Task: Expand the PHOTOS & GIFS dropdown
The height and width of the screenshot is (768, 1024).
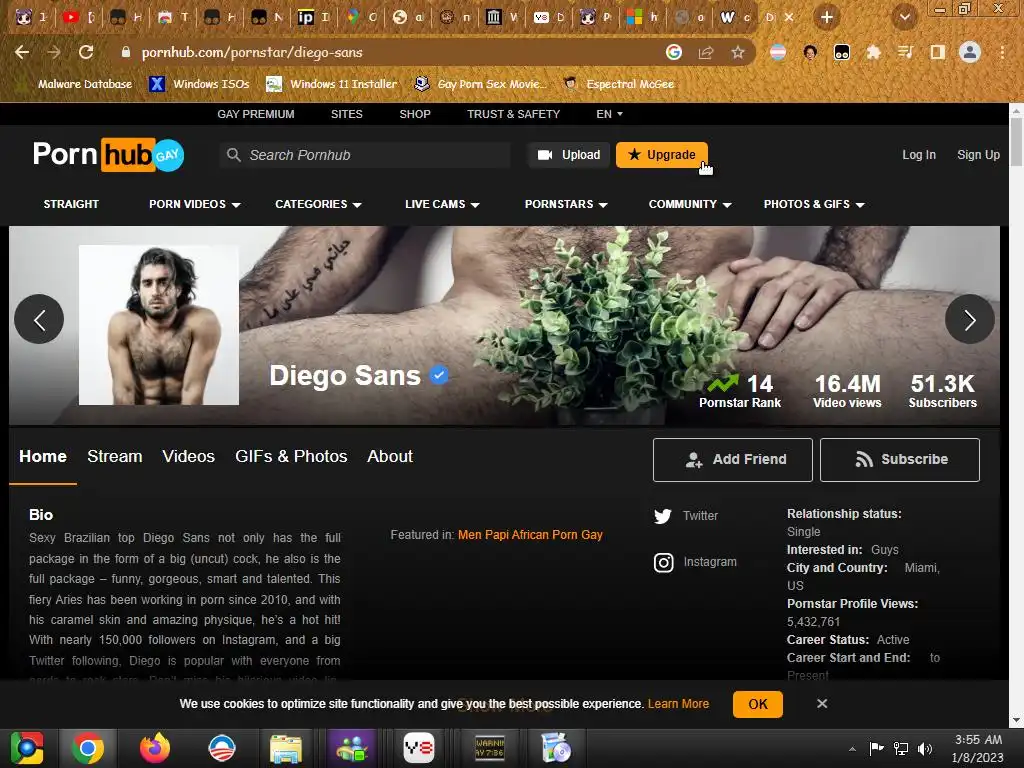Action: pyautogui.click(x=814, y=204)
